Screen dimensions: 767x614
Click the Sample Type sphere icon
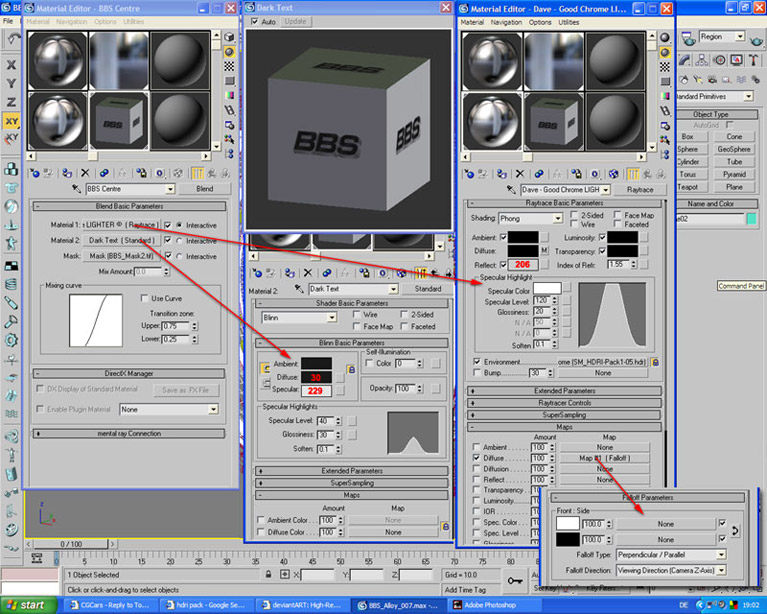coord(665,38)
